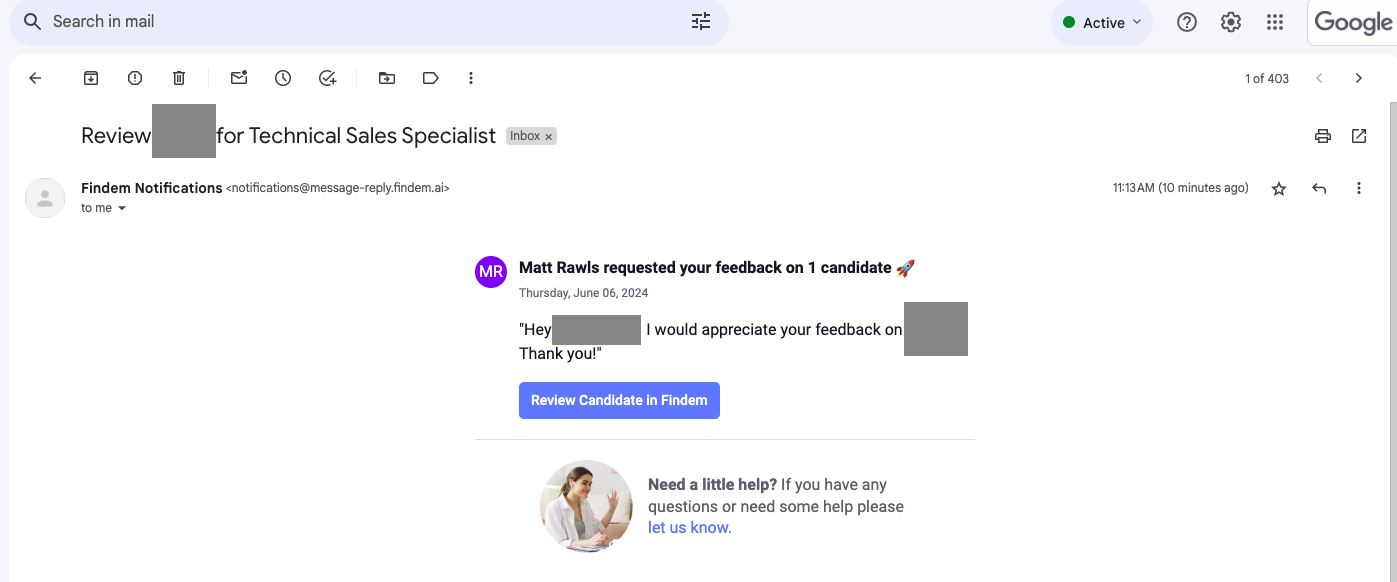The height and width of the screenshot is (582, 1397).
Task: Star the Findem Notifications message
Action: point(1279,188)
